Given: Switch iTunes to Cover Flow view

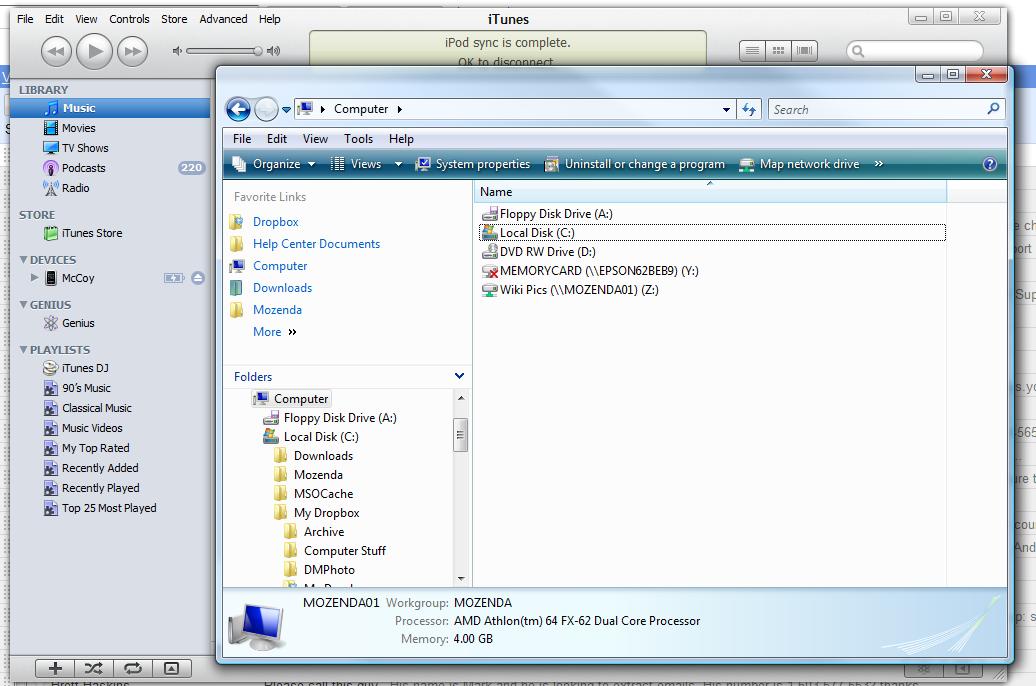Looking at the screenshot, I should tap(804, 51).
